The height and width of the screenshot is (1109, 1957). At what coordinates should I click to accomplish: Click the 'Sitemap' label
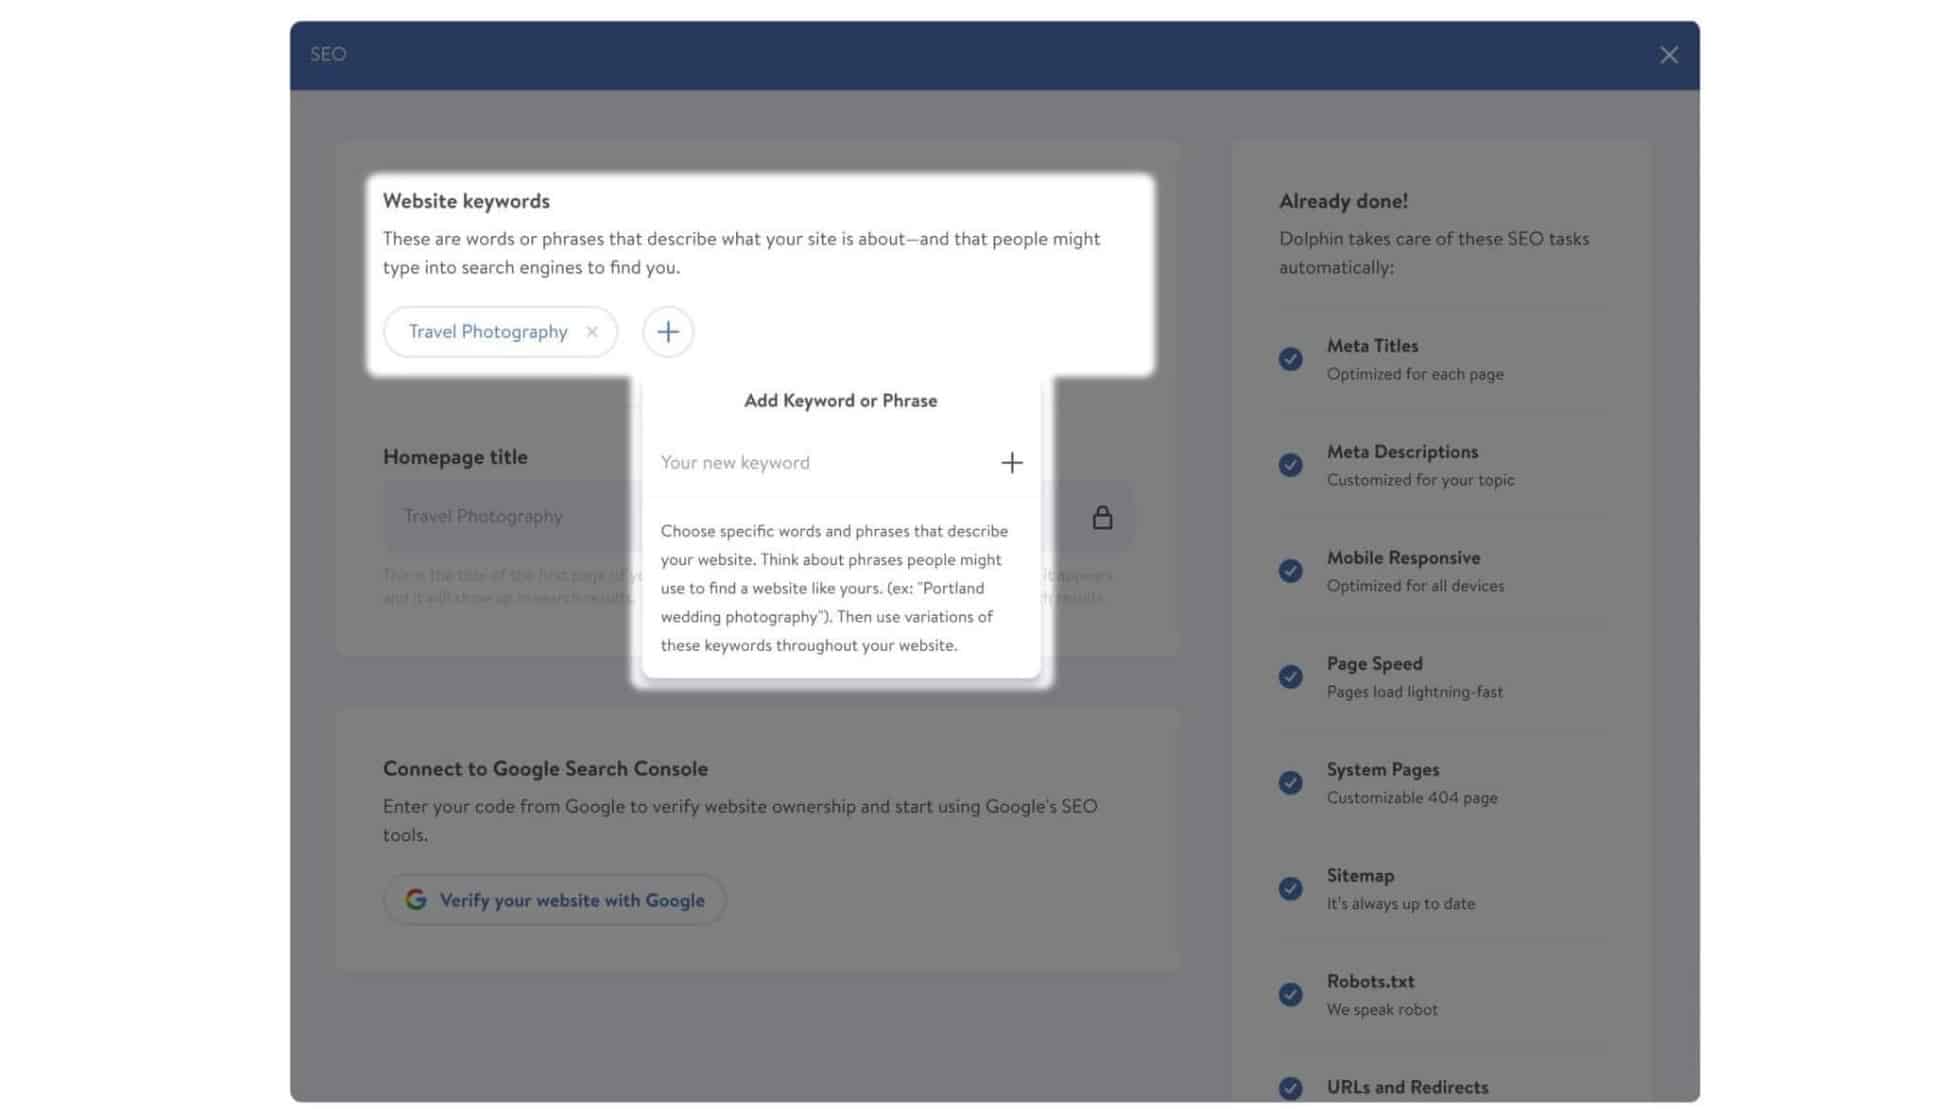click(x=1360, y=876)
